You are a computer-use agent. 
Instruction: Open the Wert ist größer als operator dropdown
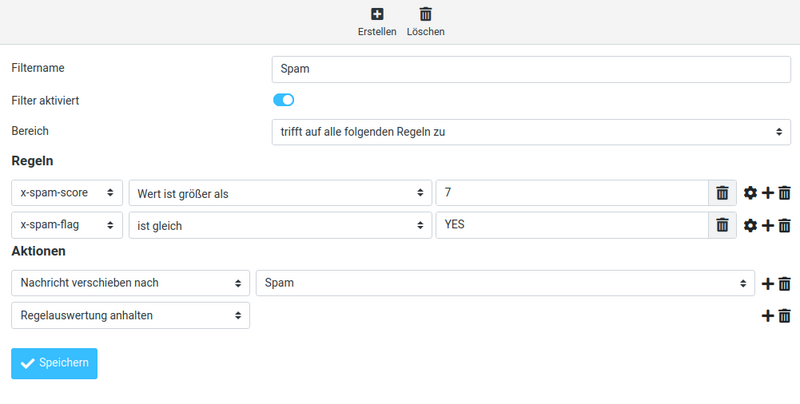(x=280, y=193)
